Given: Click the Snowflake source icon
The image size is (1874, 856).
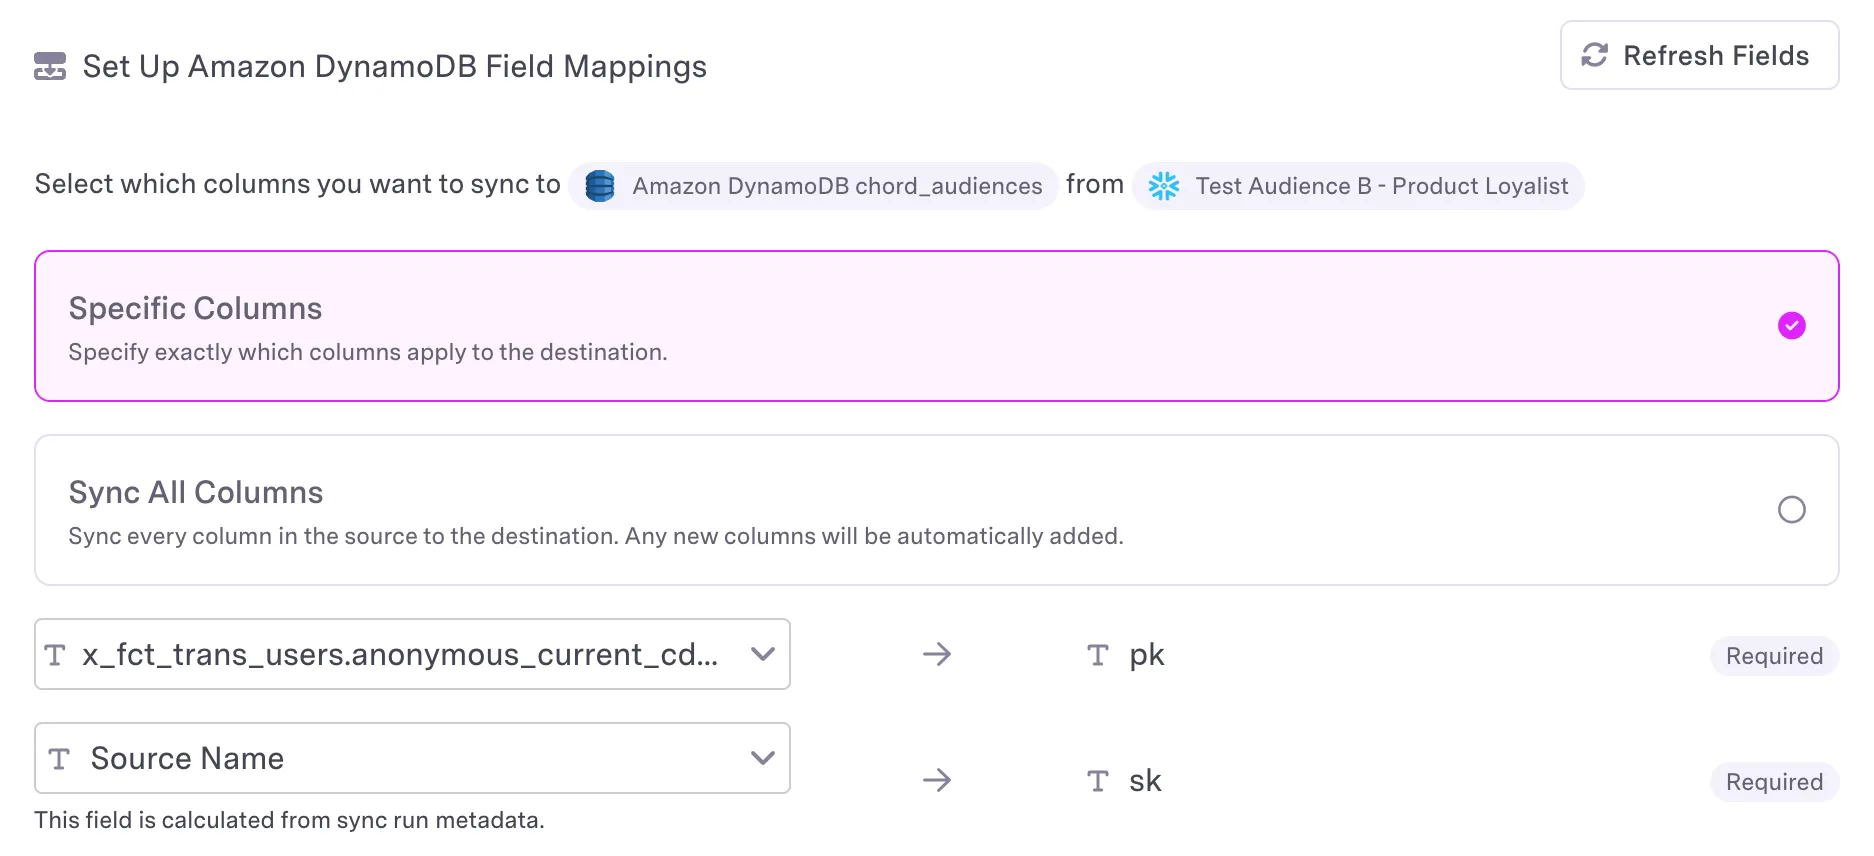Looking at the screenshot, I should (x=1164, y=186).
